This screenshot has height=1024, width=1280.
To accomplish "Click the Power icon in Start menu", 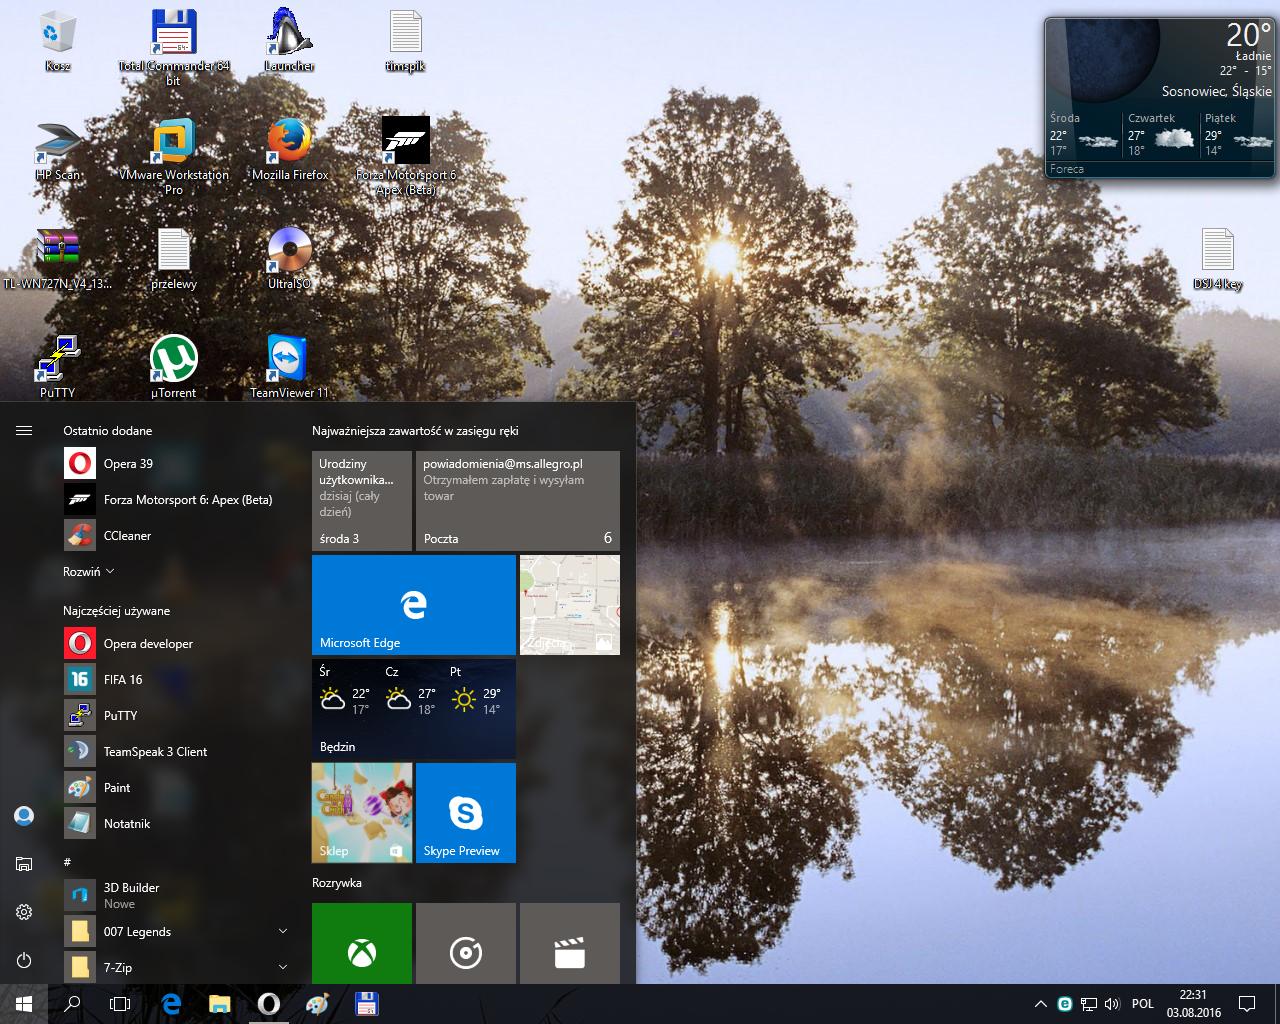I will click(x=24, y=960).
